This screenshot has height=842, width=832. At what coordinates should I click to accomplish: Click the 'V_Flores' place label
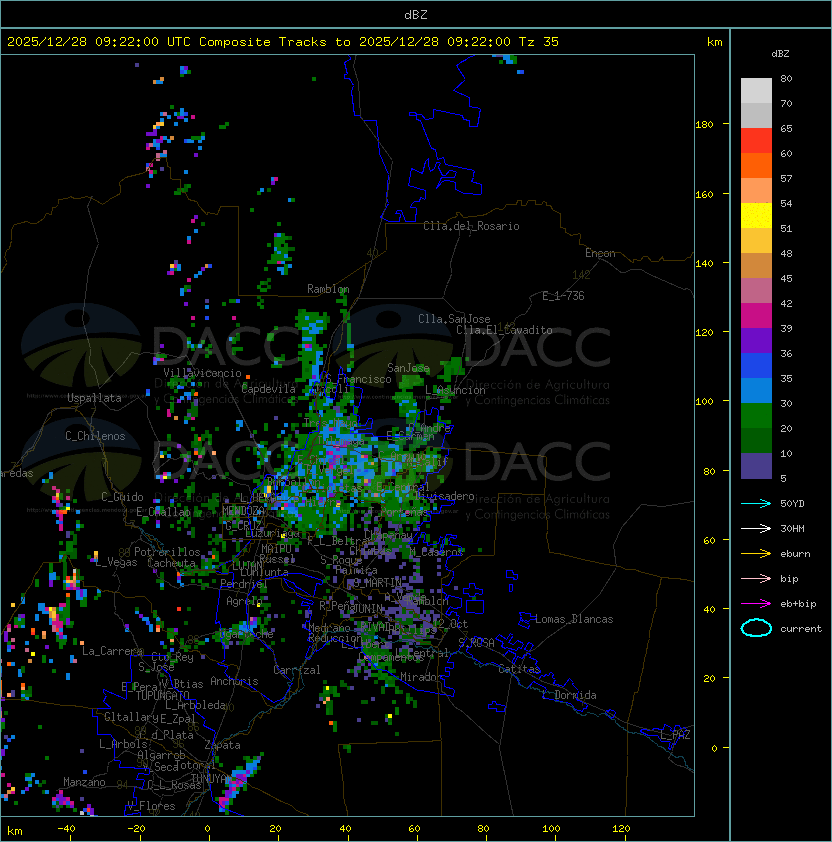pos(151,807)
